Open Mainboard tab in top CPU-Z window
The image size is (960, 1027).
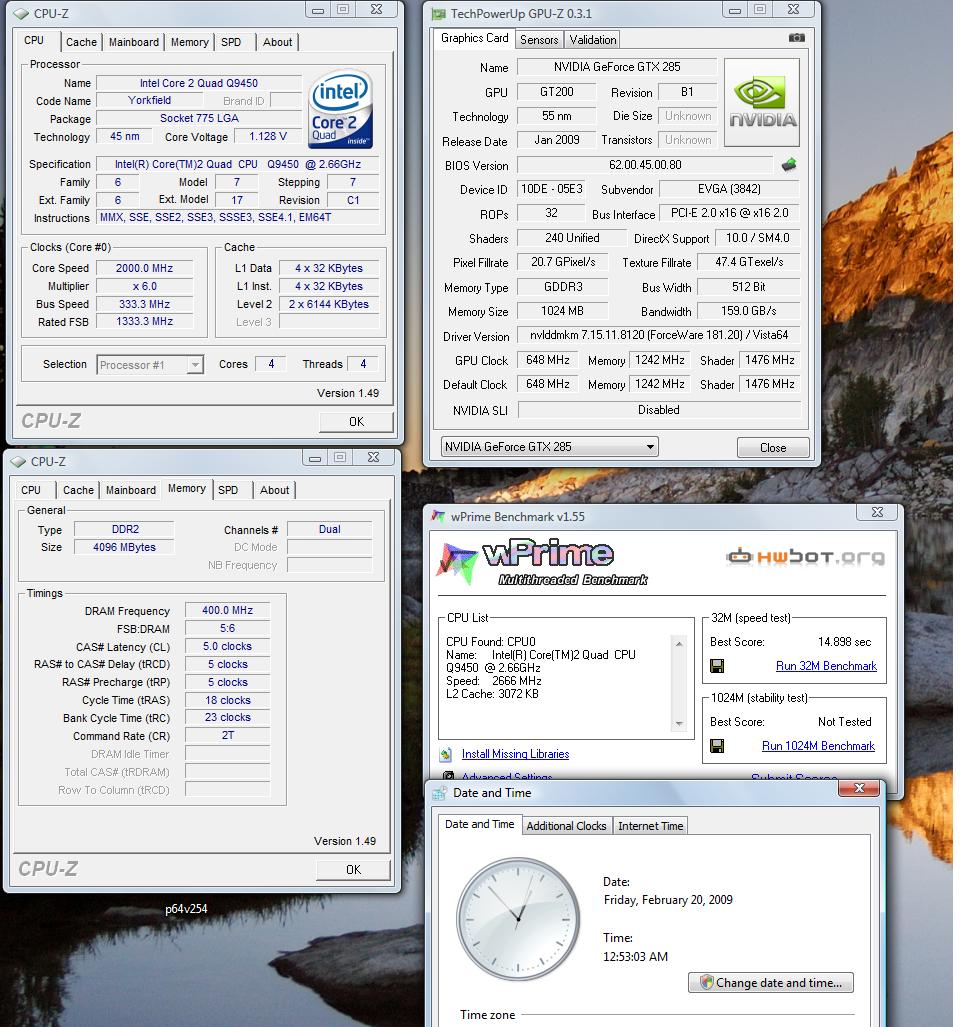(x=134, y=42)
